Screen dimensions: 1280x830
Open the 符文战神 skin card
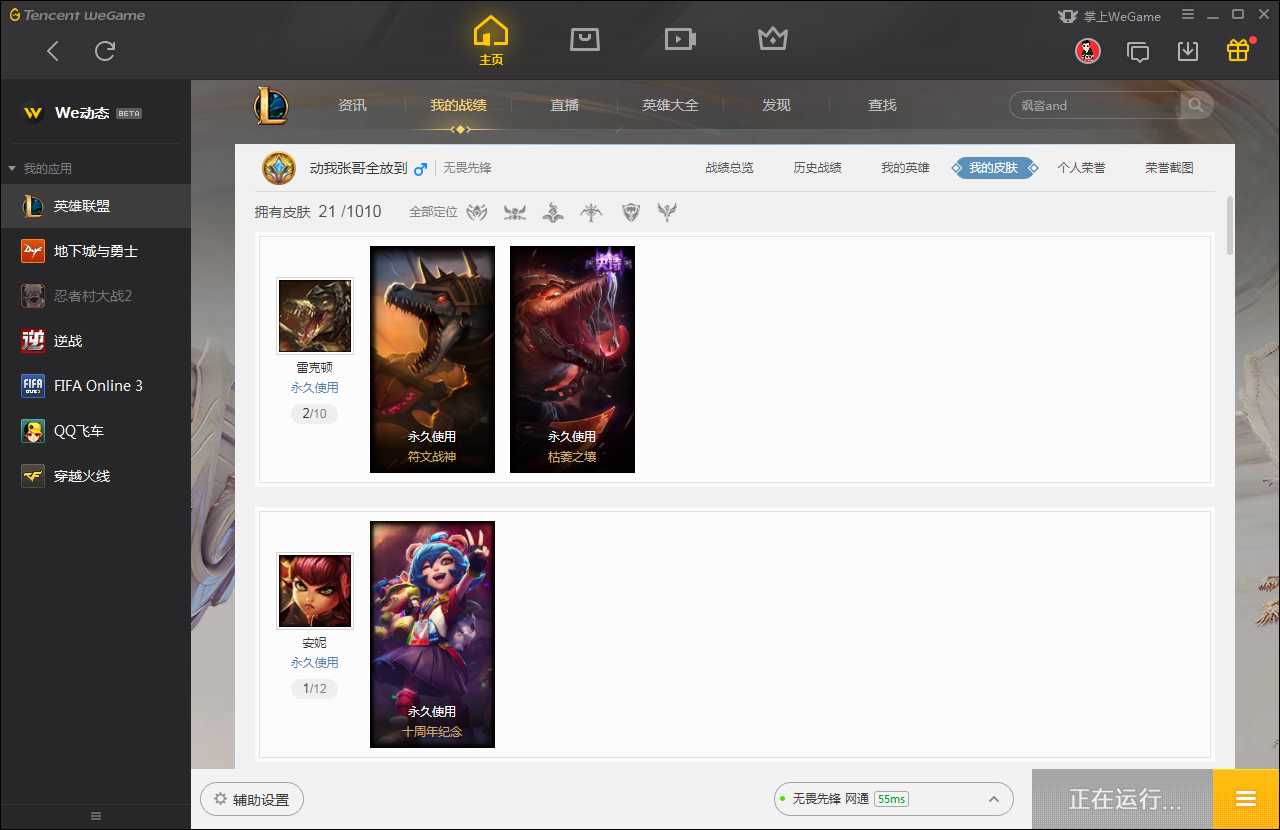(432, 359)
